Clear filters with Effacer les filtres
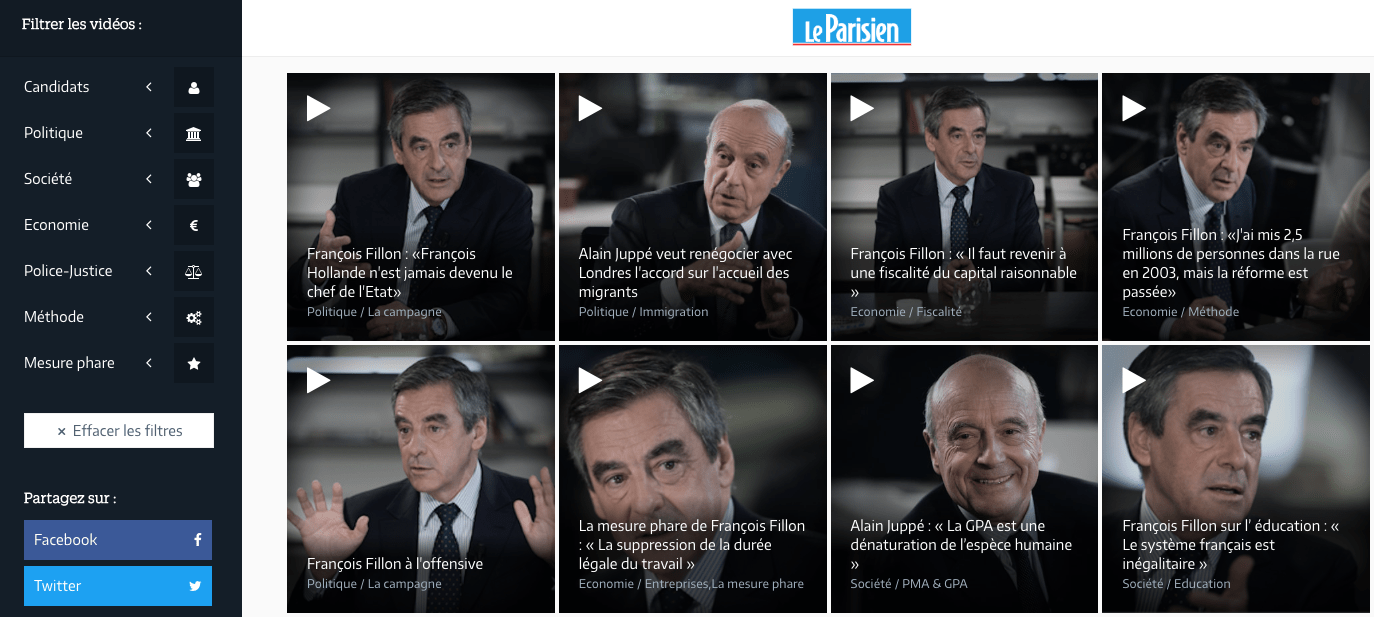 [119, 431]
